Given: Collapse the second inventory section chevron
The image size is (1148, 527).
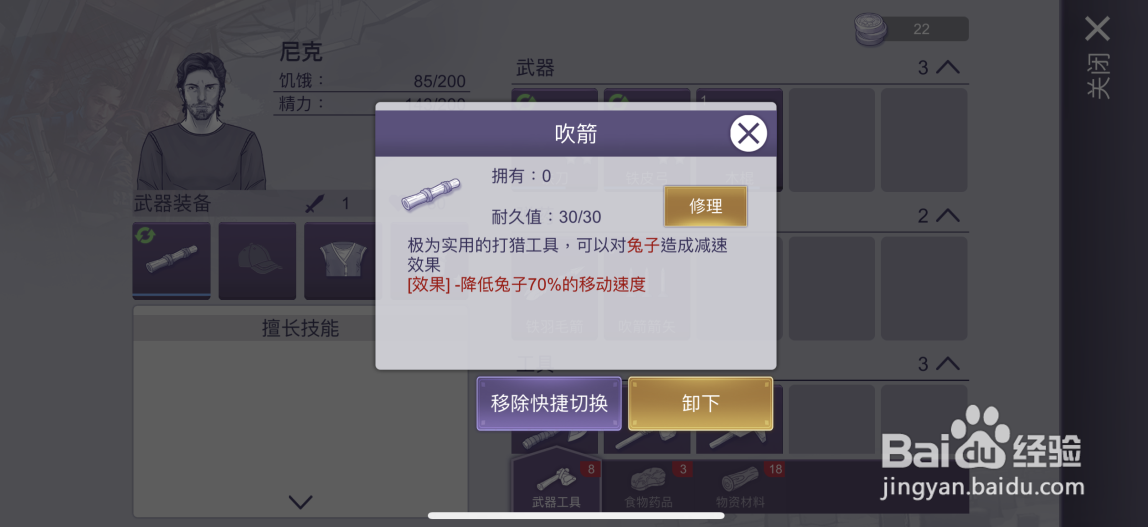Looking at the screenshot, I should tap(948, 215).
